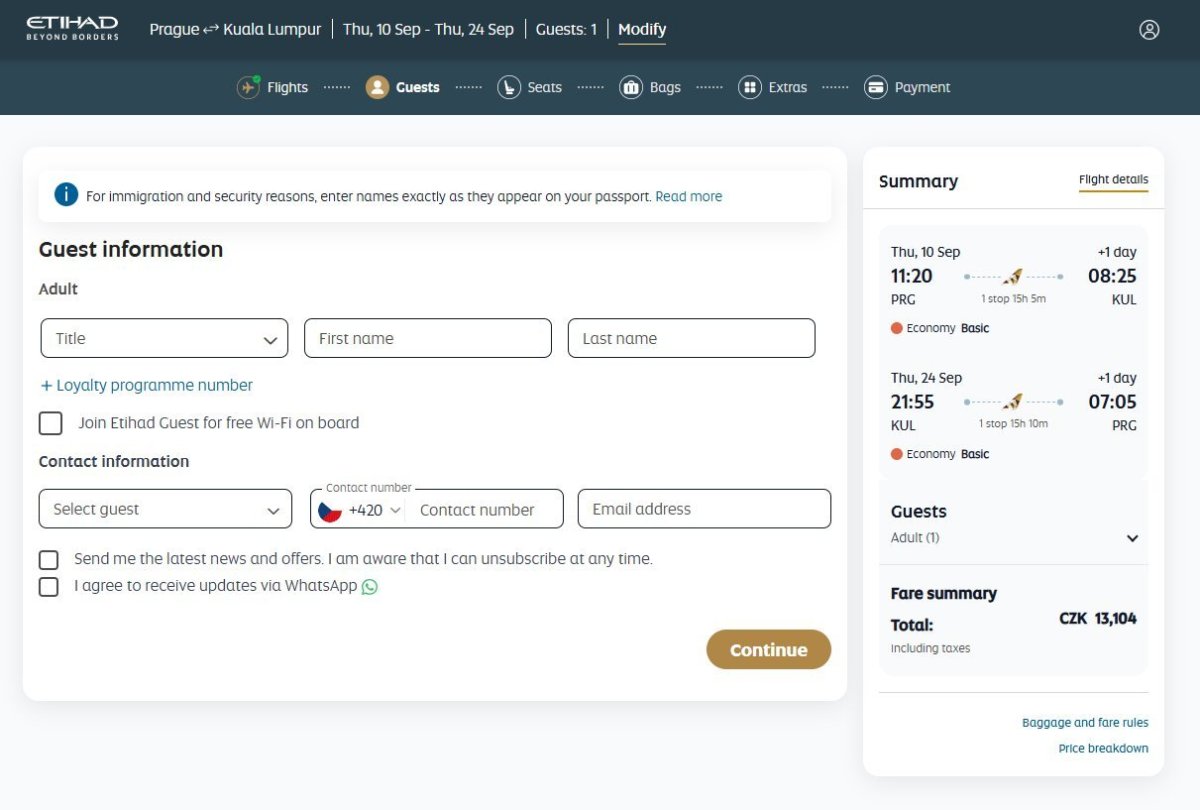Add a Loyalty programme number
This screenshot has height=810, width=1200.
pos(146,385)
